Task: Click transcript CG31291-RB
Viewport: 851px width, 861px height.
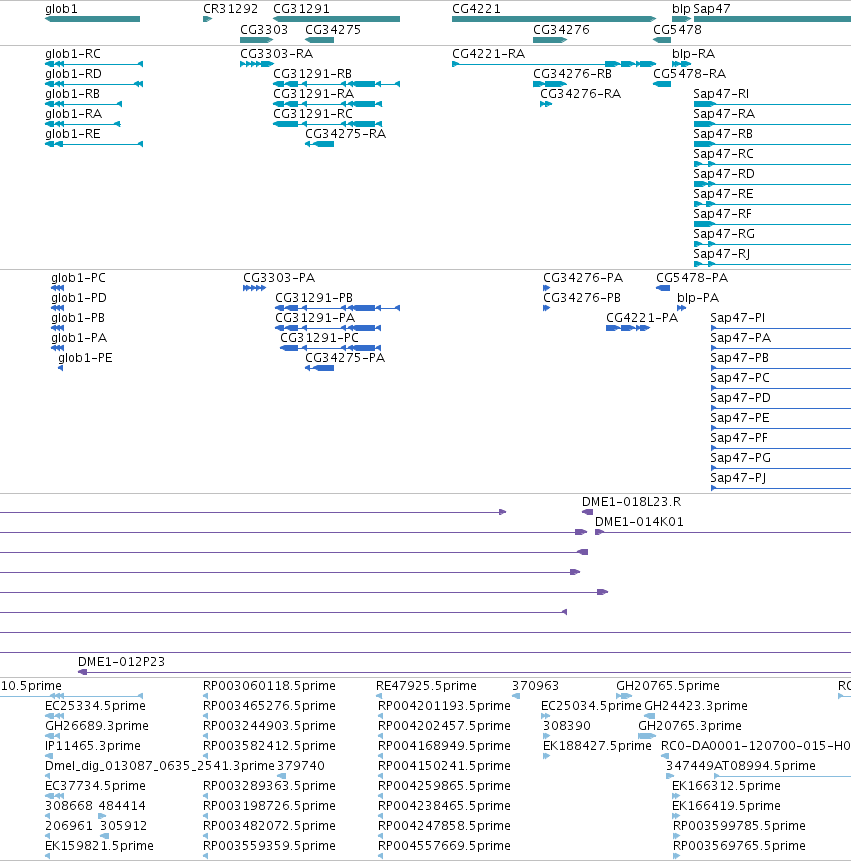Action: pyautogui.click(x=312, y=74)
